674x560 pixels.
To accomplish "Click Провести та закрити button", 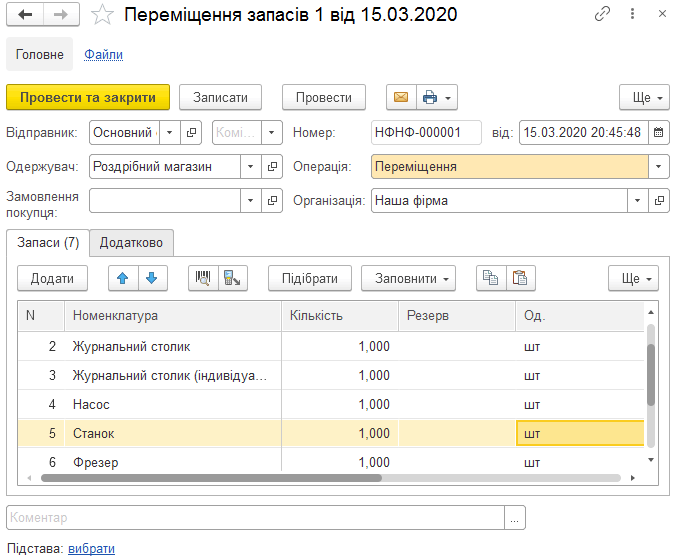I will 88,98.
